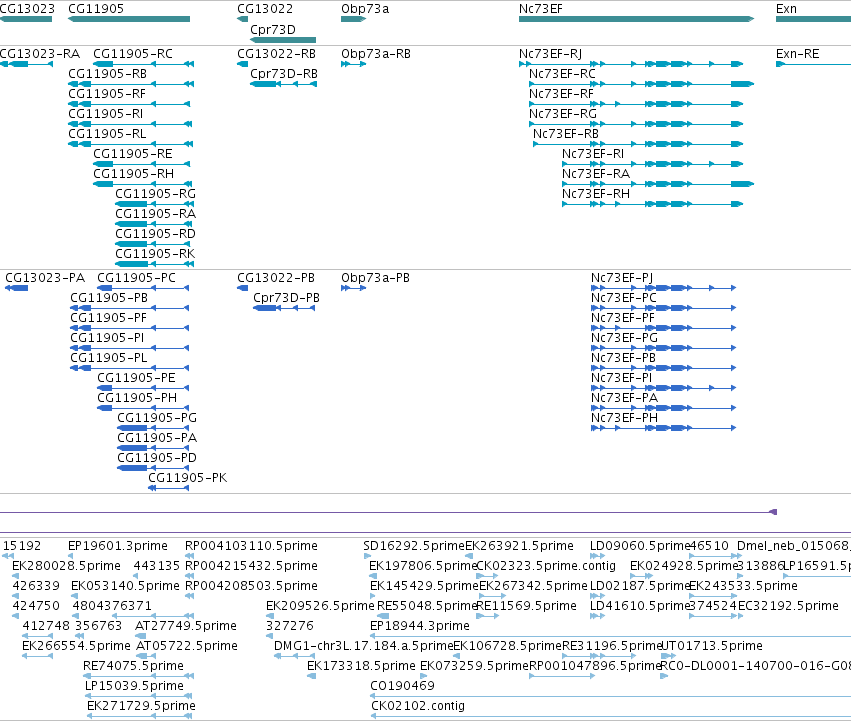The image size is (851, 721).
Task: Open protein Cpr73D-PB label
Action: [x=286, y=298]
